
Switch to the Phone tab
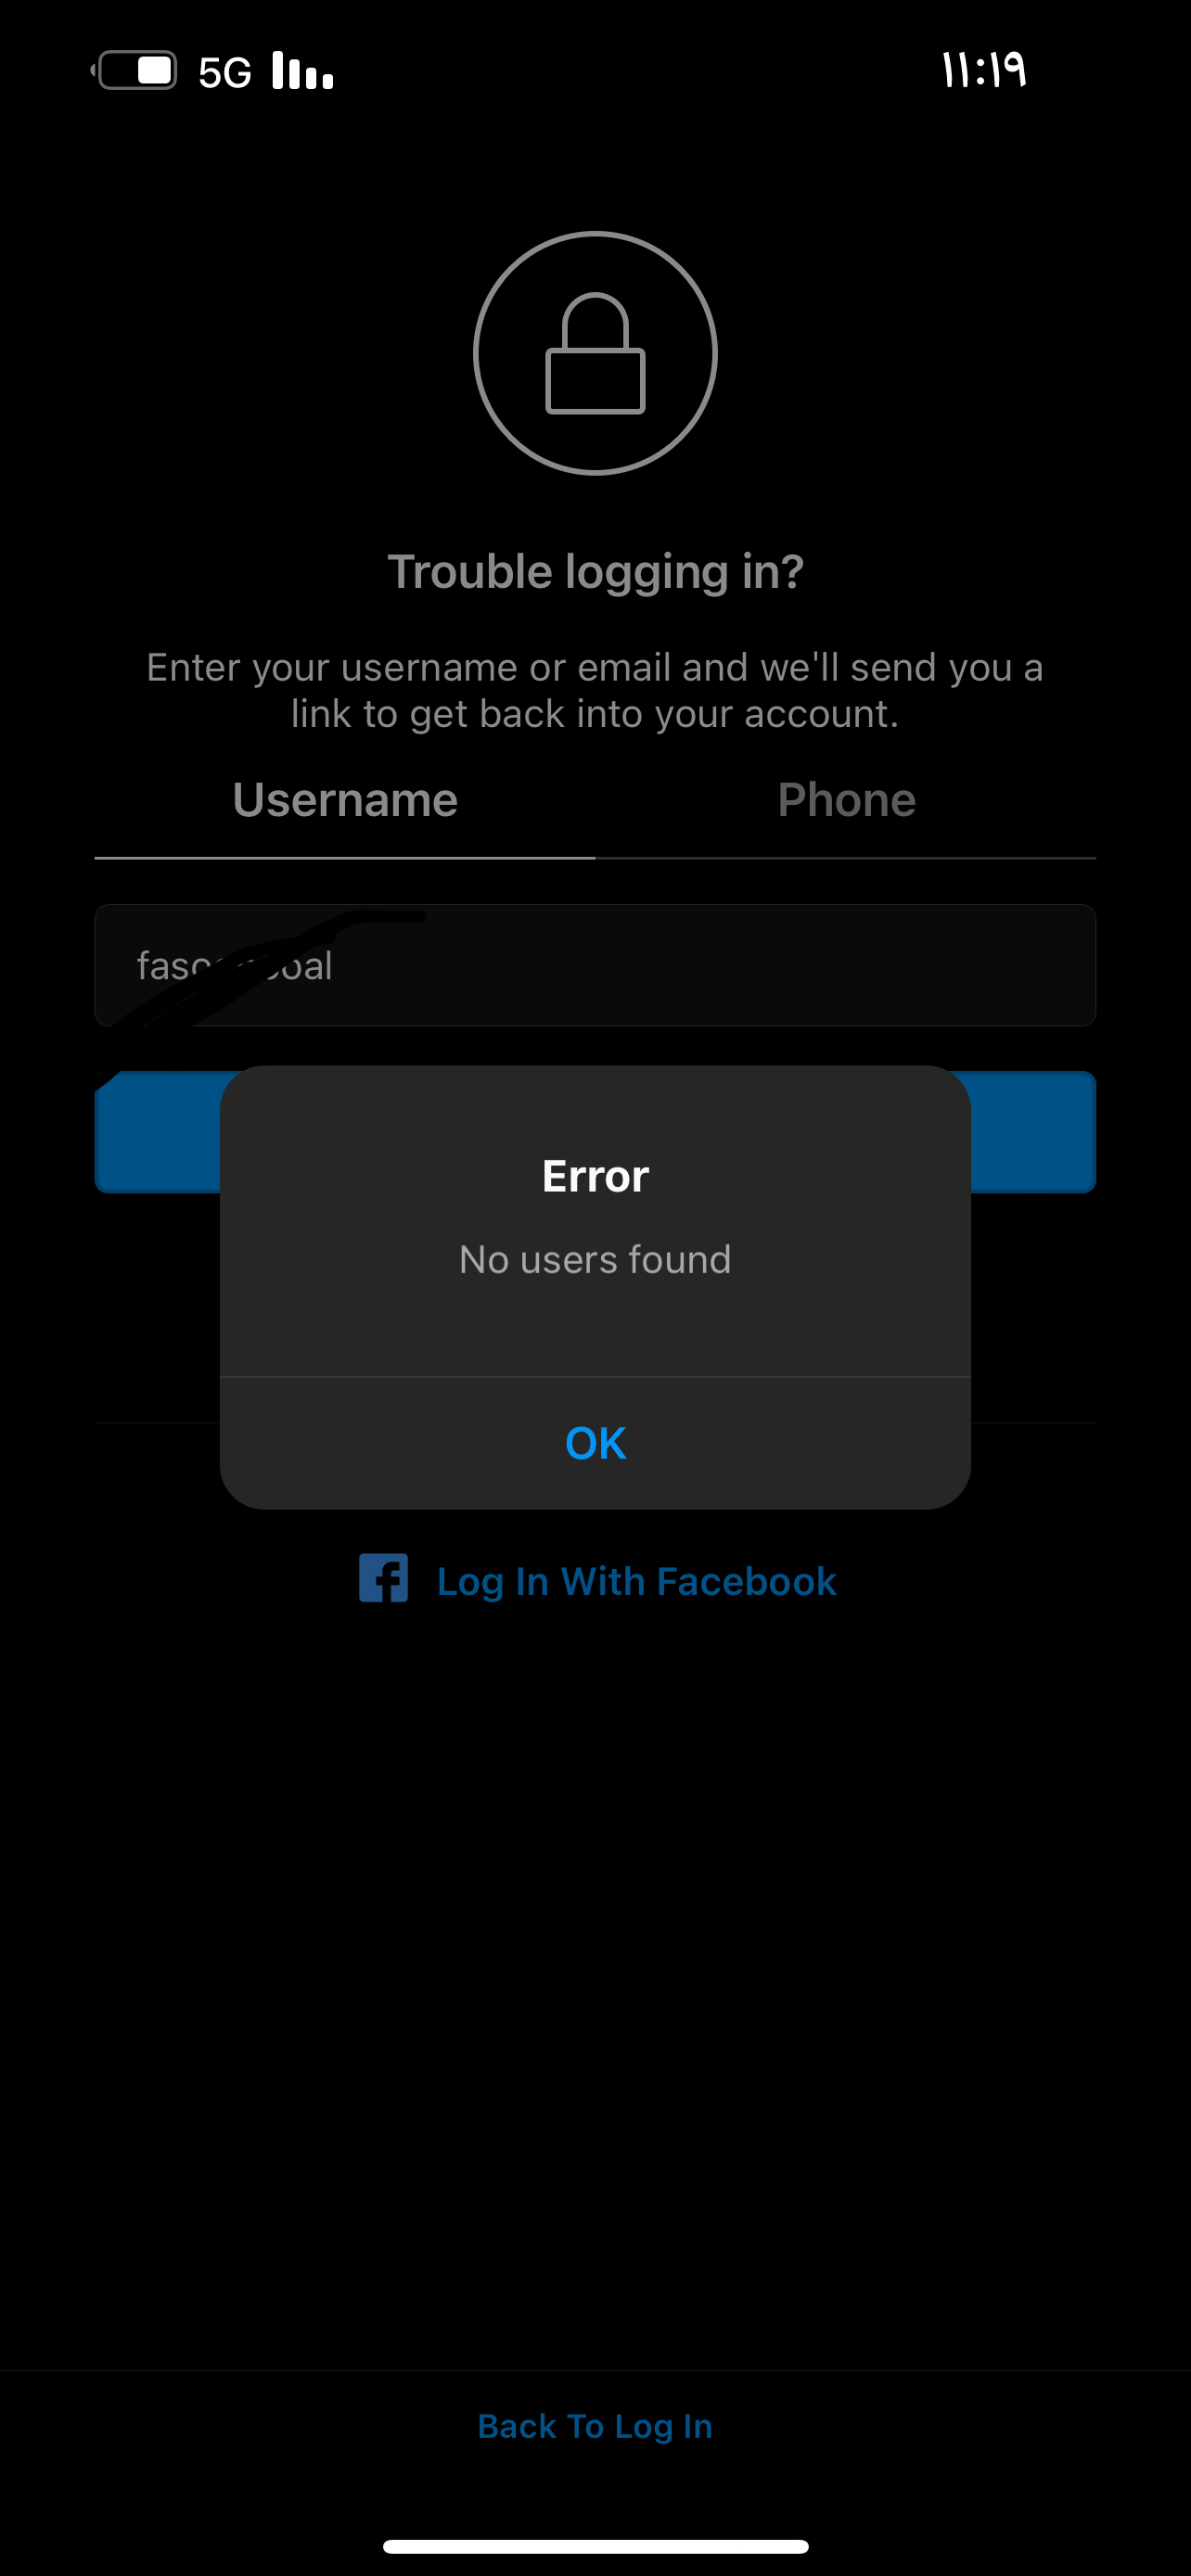[x=846, y=800]
